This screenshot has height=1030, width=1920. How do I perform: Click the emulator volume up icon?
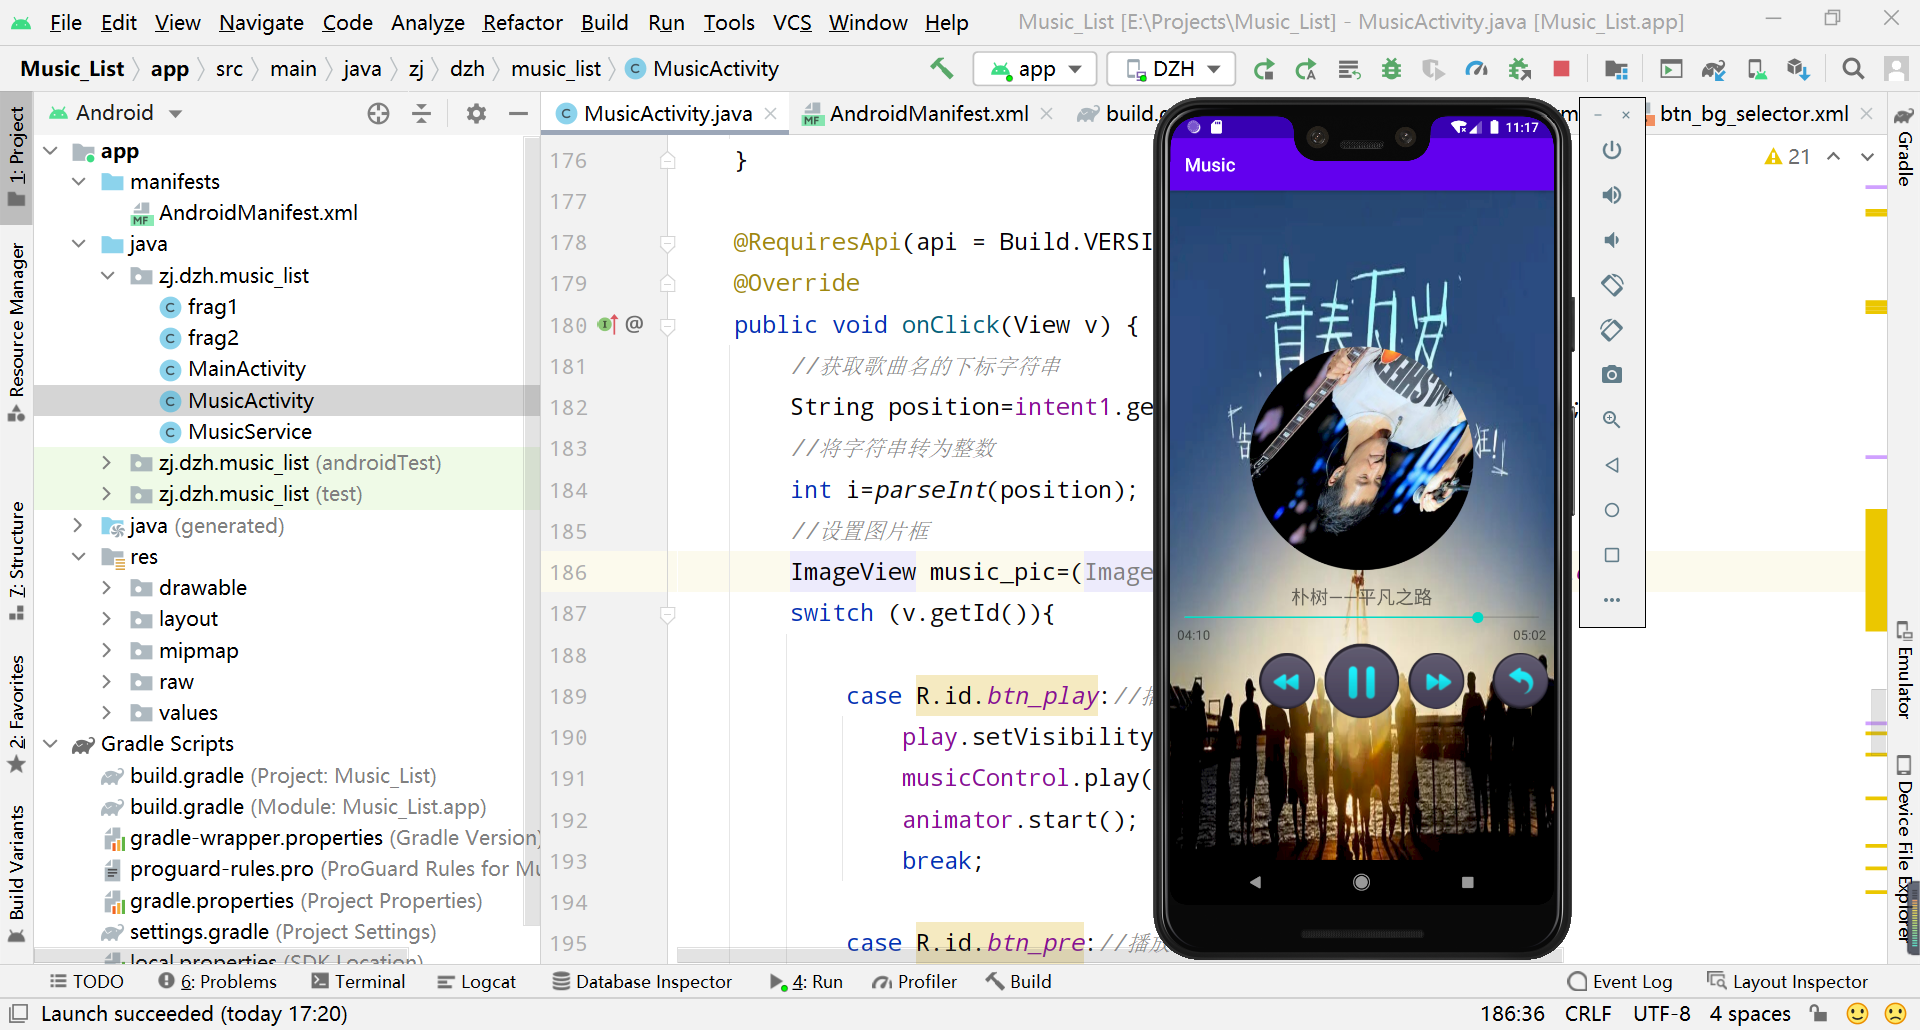click(x=1611, y=195)
